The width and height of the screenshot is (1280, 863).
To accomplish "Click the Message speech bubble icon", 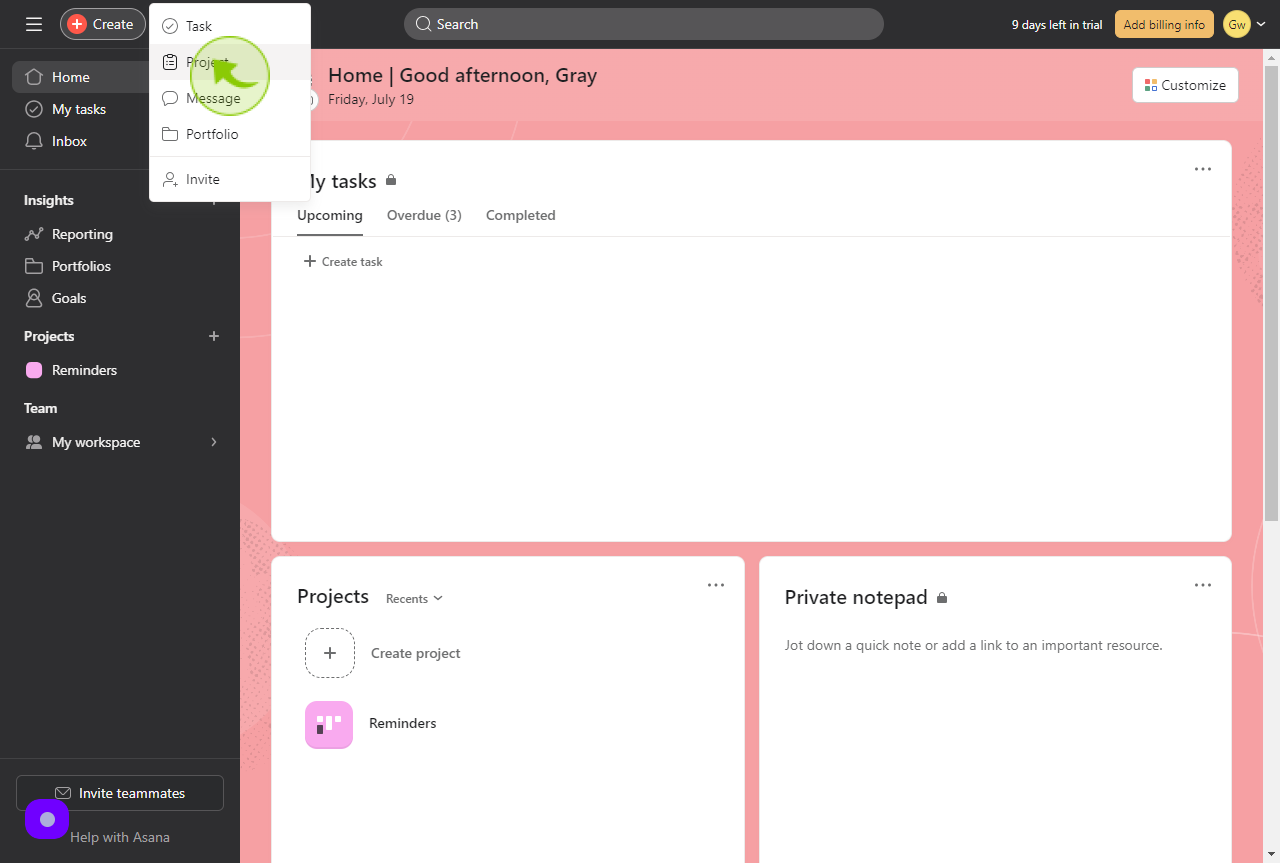I will [x=170, y=98].
